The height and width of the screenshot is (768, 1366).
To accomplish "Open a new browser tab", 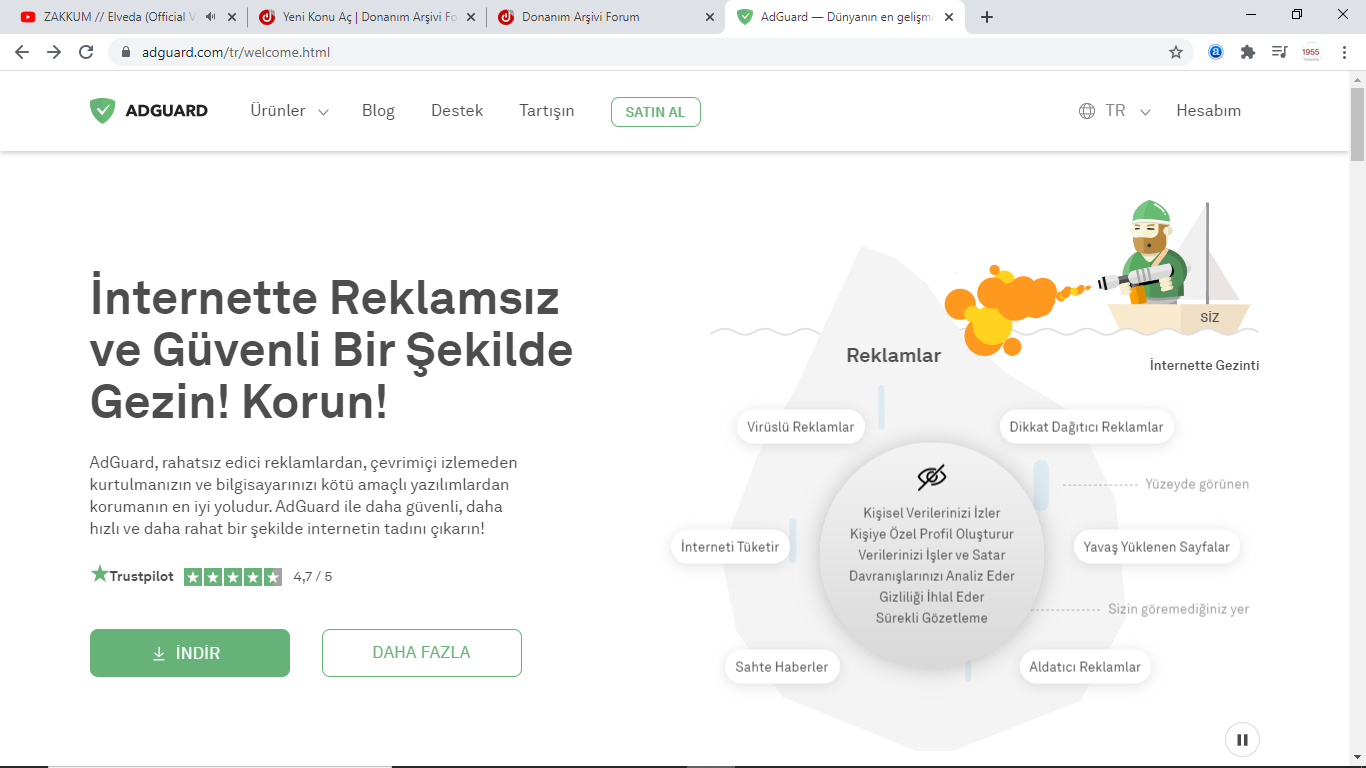I will 987,17.
